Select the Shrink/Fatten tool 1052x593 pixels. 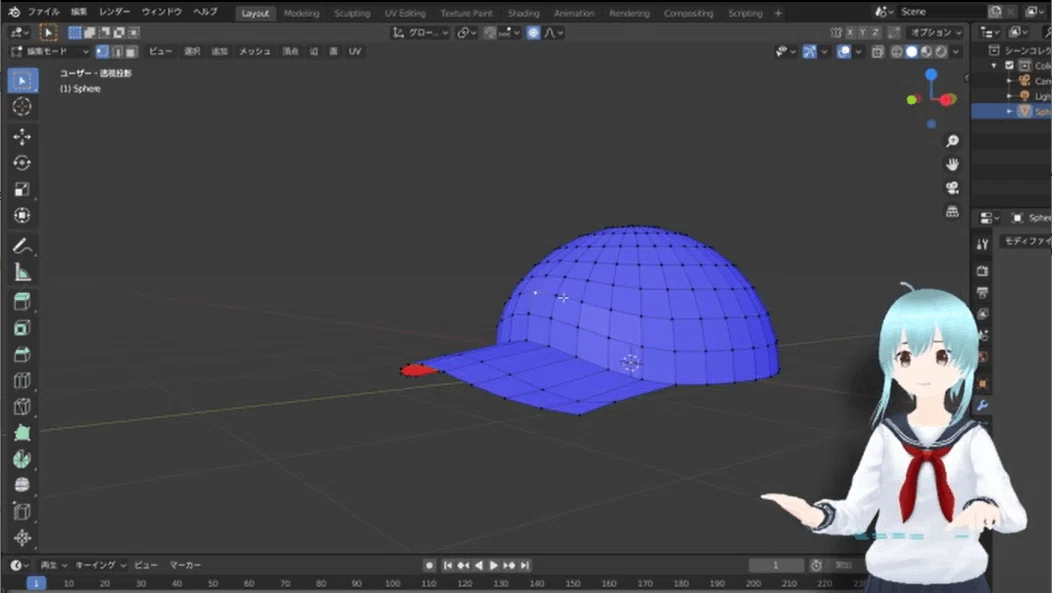click(x=22, y=537)
